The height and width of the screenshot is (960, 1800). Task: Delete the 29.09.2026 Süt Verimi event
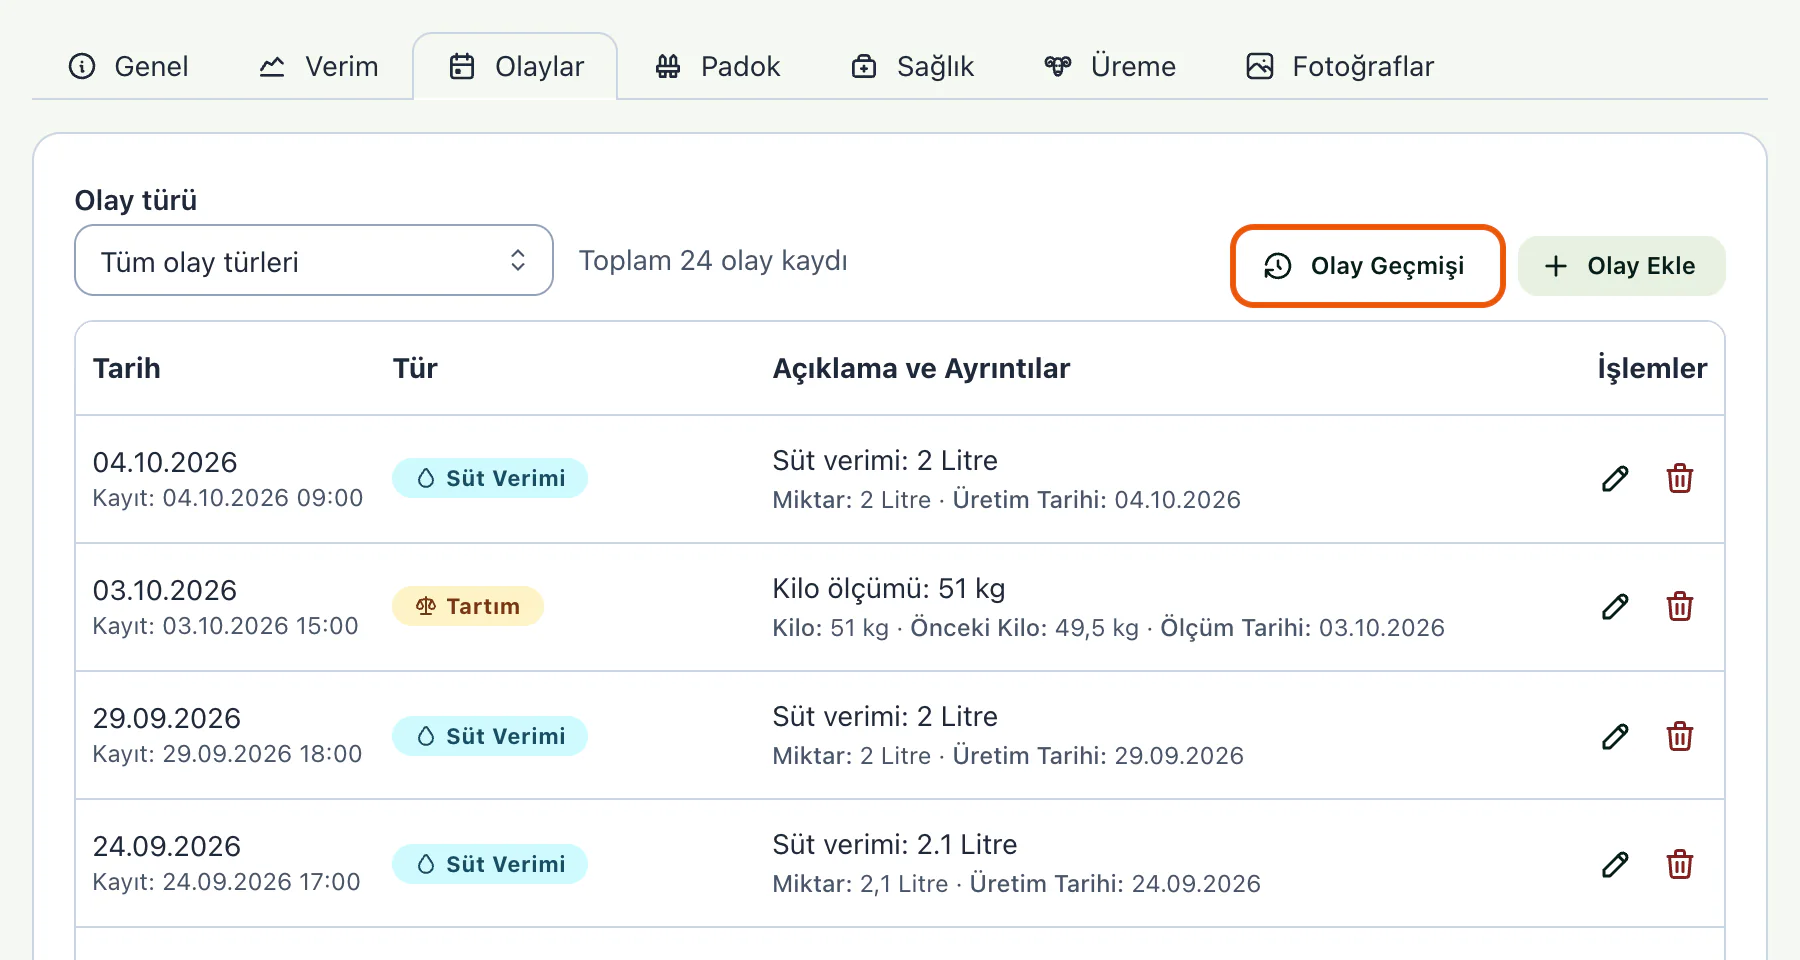click(x=1680, y=737)
